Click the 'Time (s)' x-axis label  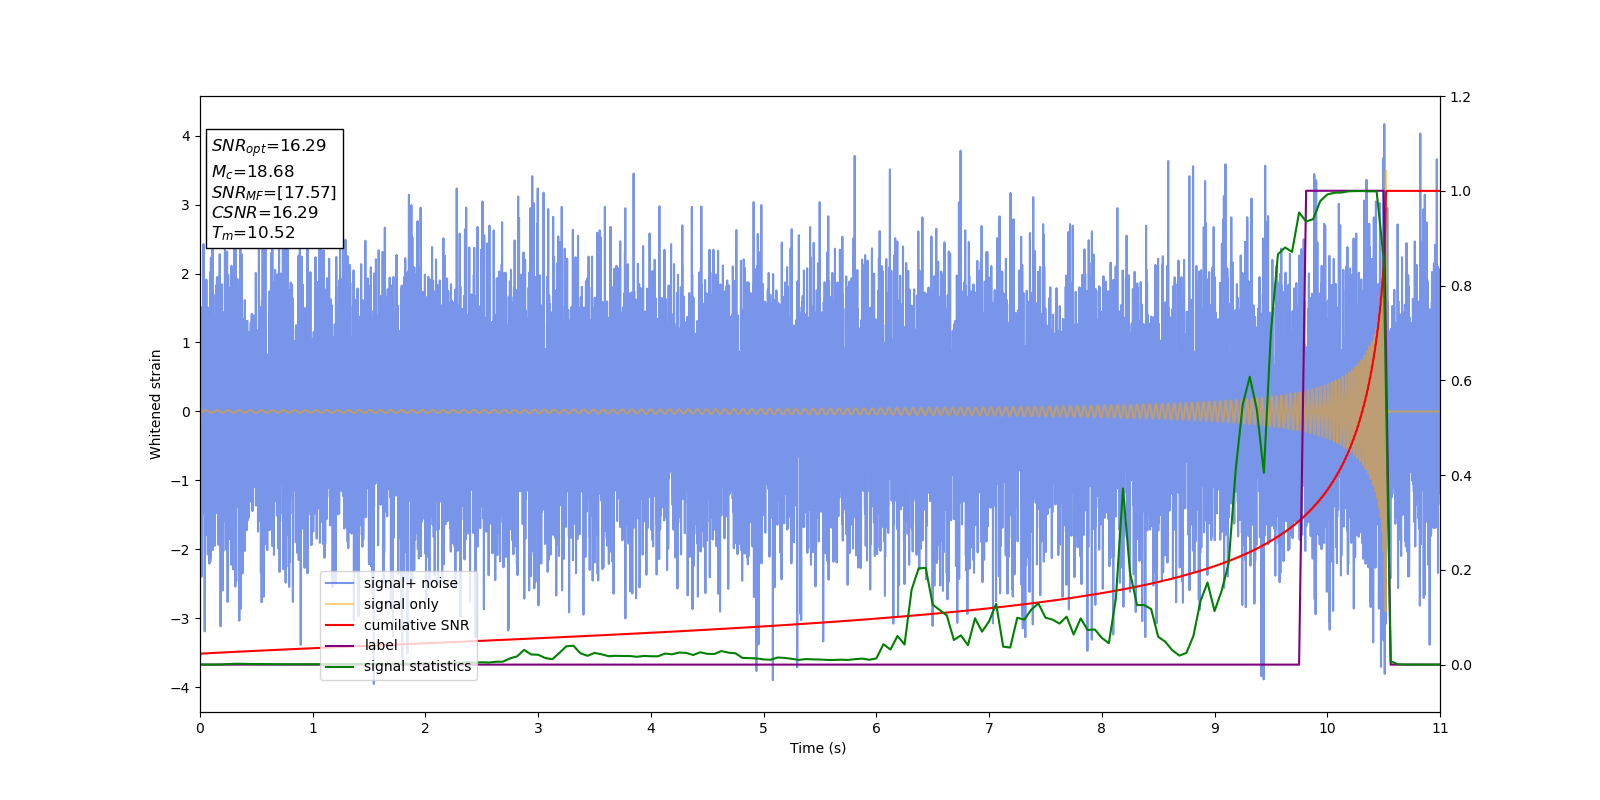[818, 748]
